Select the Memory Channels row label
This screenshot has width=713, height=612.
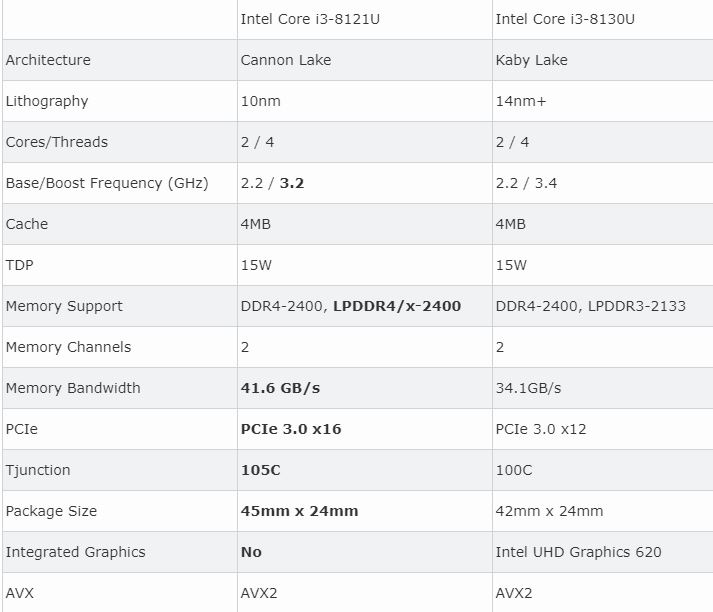[68, 347]
